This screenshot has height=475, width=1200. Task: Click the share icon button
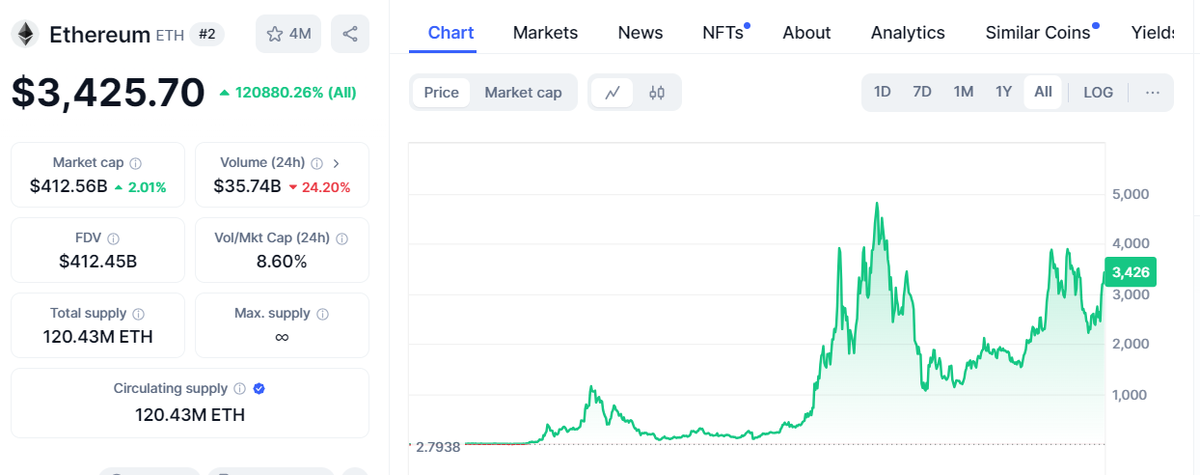[350, 34]
